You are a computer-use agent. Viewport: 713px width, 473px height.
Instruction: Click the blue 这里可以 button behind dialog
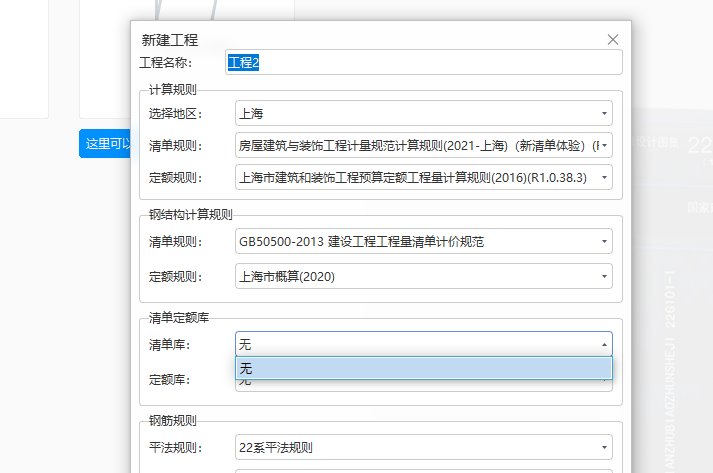tap(105, 144)
